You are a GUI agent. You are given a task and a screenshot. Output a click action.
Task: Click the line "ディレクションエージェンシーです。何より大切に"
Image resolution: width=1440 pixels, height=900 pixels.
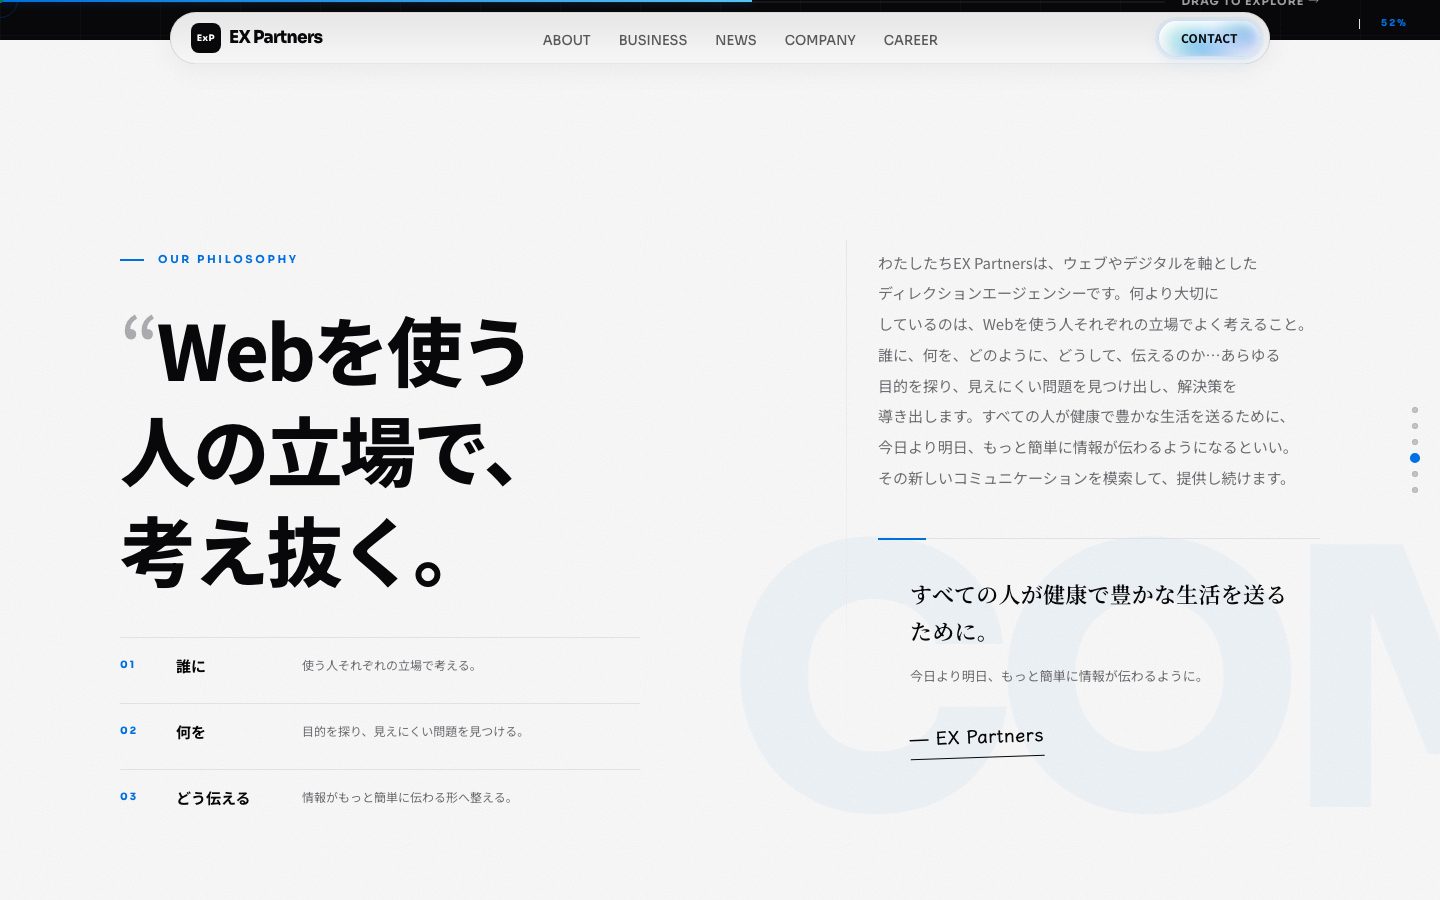(1048, 293)
